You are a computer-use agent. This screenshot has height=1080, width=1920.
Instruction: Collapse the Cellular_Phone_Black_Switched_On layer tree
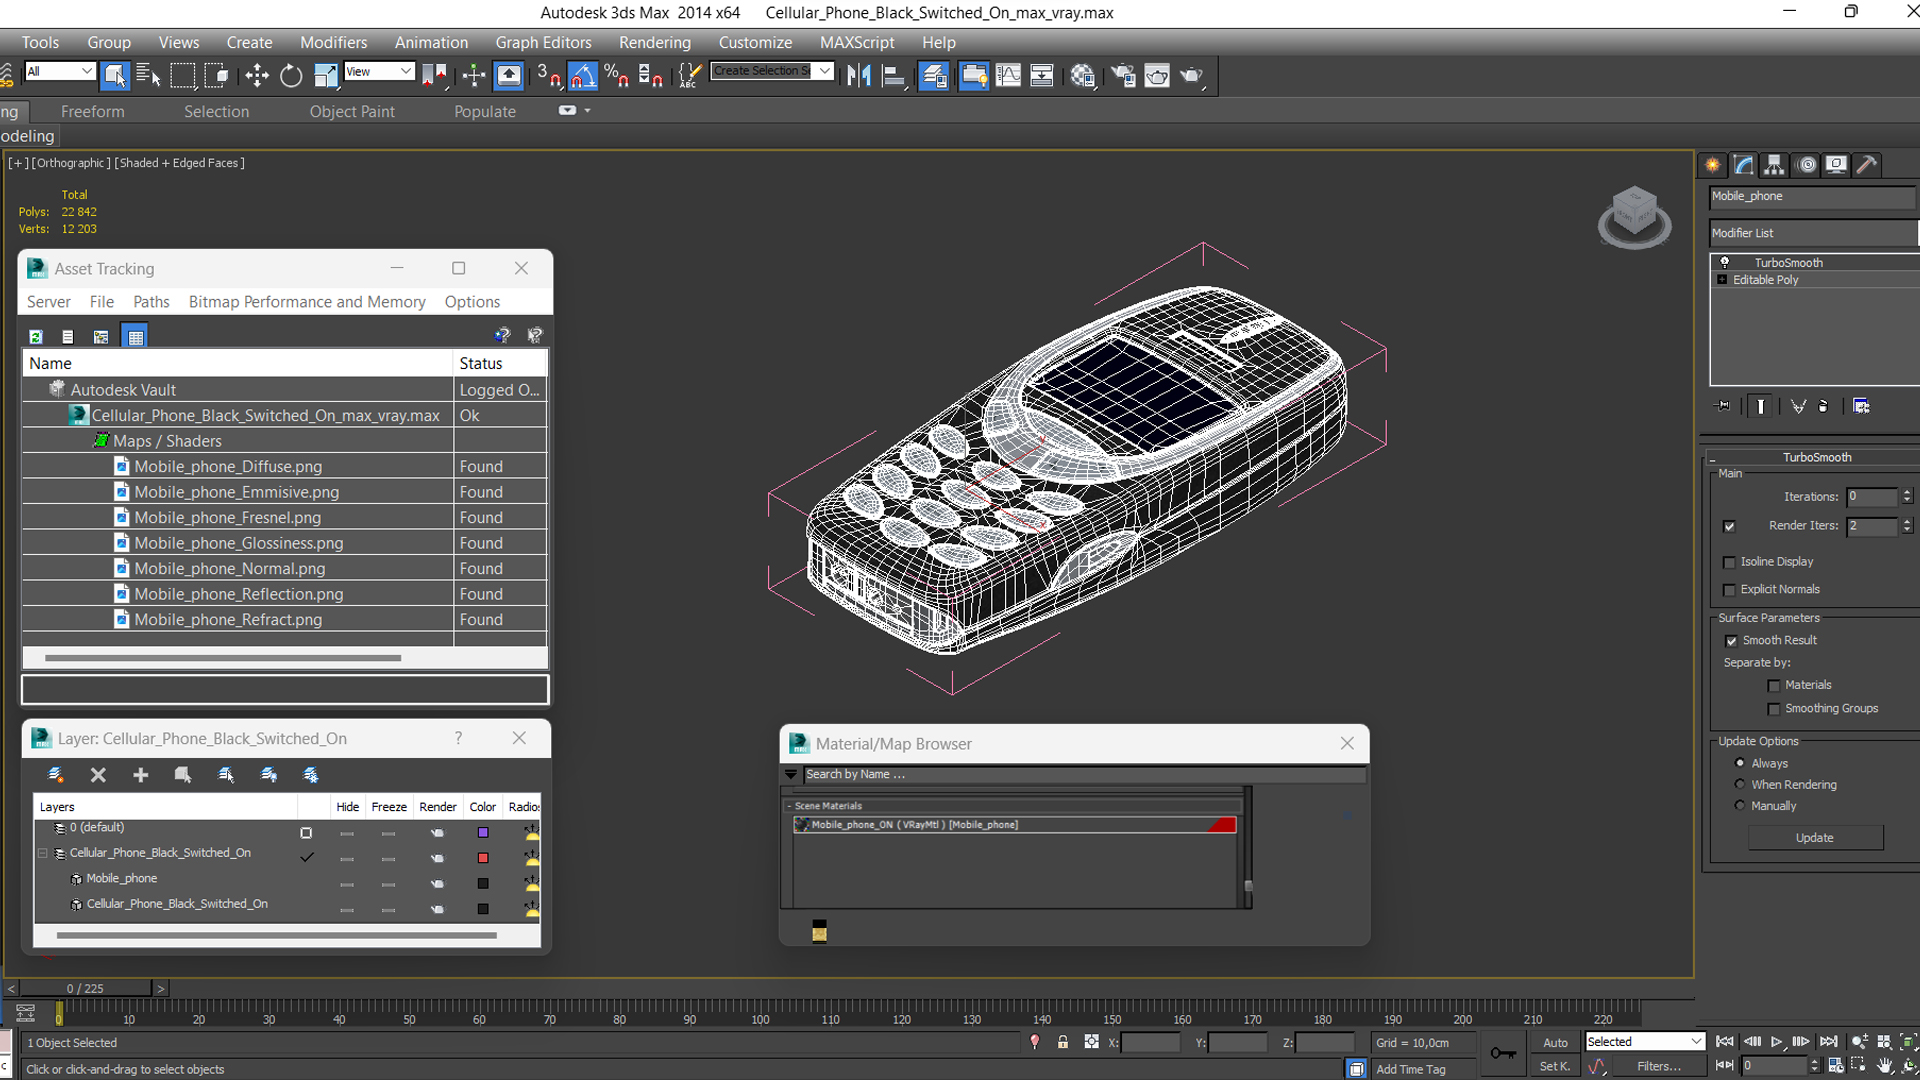coord(43,854)
